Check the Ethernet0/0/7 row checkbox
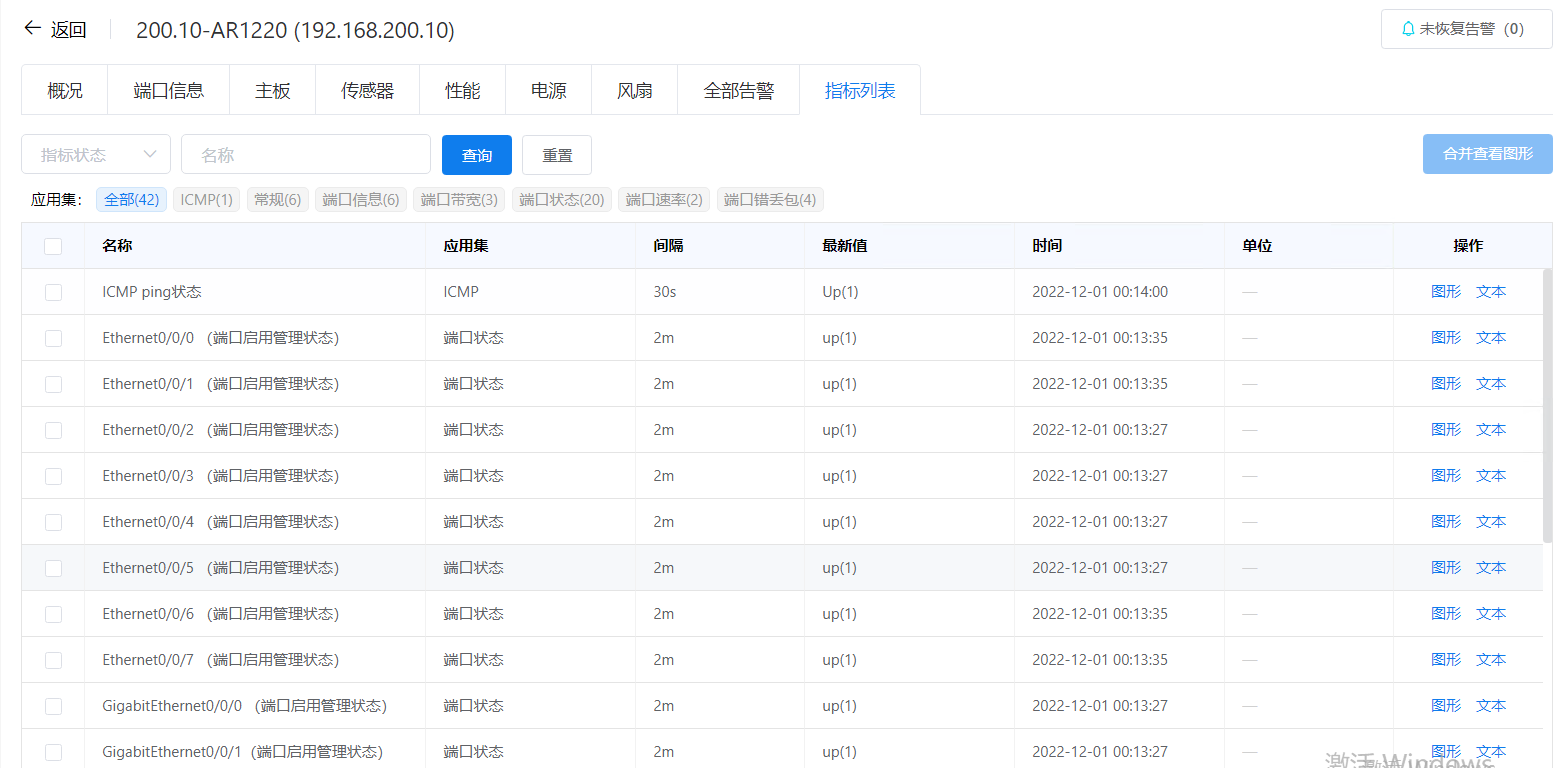 pos(53,660)
